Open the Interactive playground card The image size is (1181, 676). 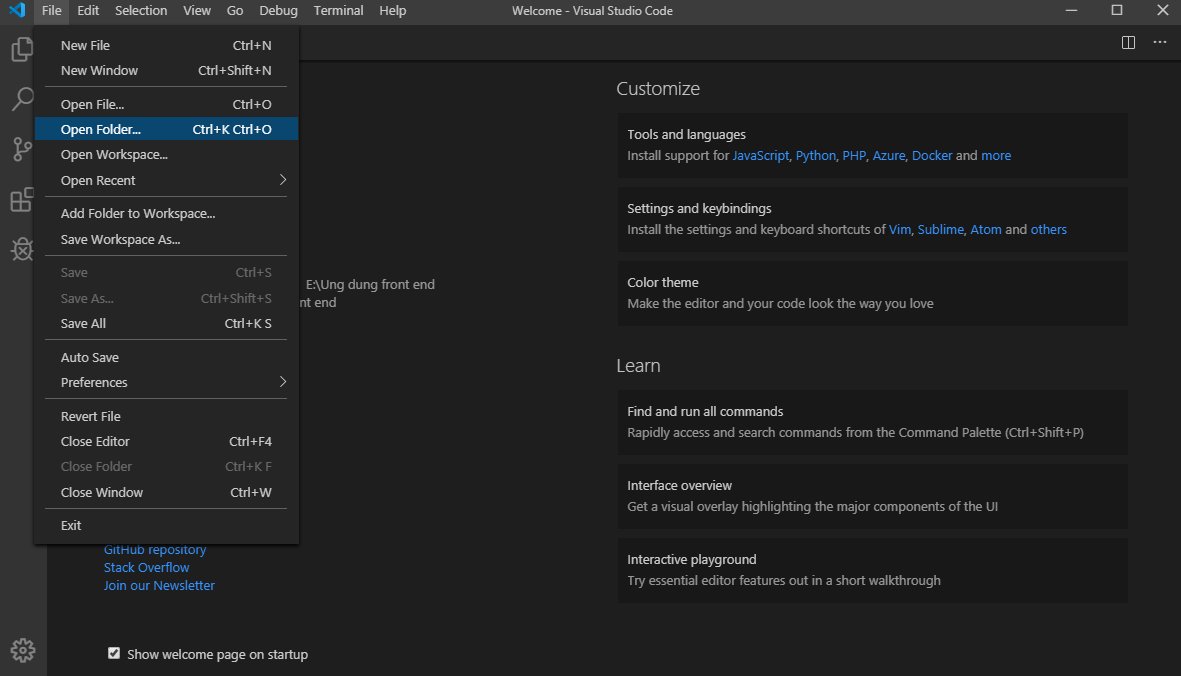click(872, 570)
